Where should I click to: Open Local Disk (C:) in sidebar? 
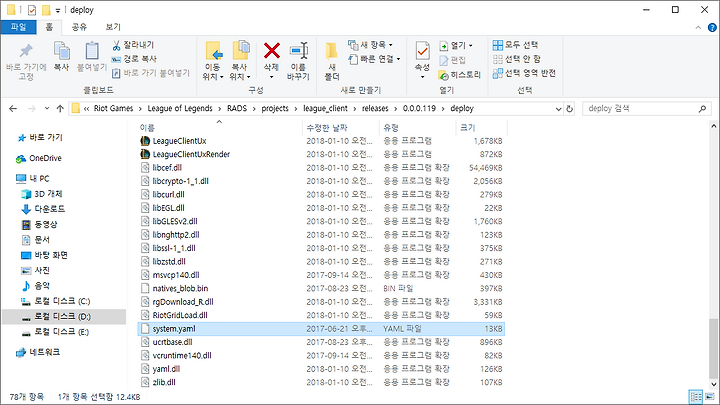[56, 301]
